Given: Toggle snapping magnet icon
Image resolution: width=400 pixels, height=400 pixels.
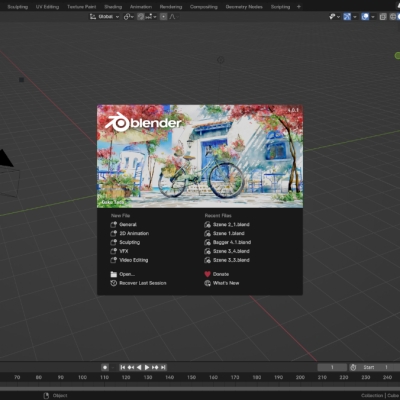Looking at the screenshot, I should (x=141, y=16).
